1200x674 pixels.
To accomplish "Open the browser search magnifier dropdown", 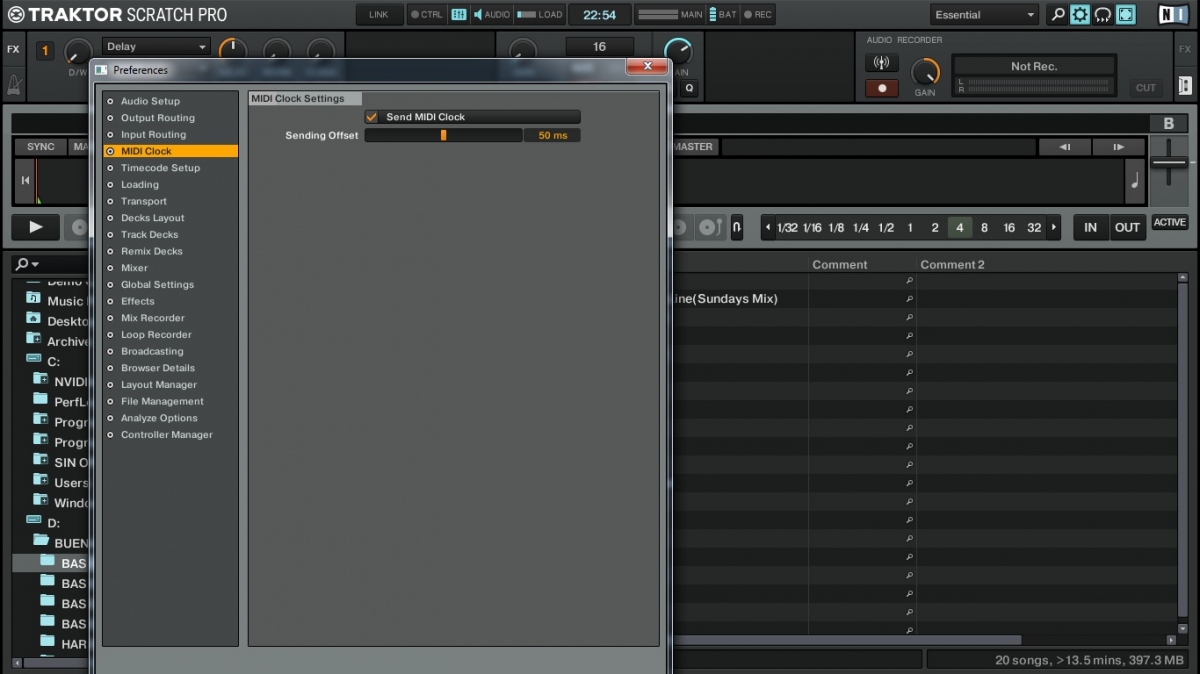I will (27, 264).
